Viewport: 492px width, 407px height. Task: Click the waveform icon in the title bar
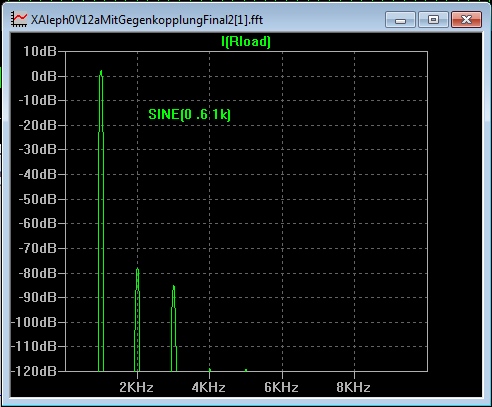(x=19, y=19)
